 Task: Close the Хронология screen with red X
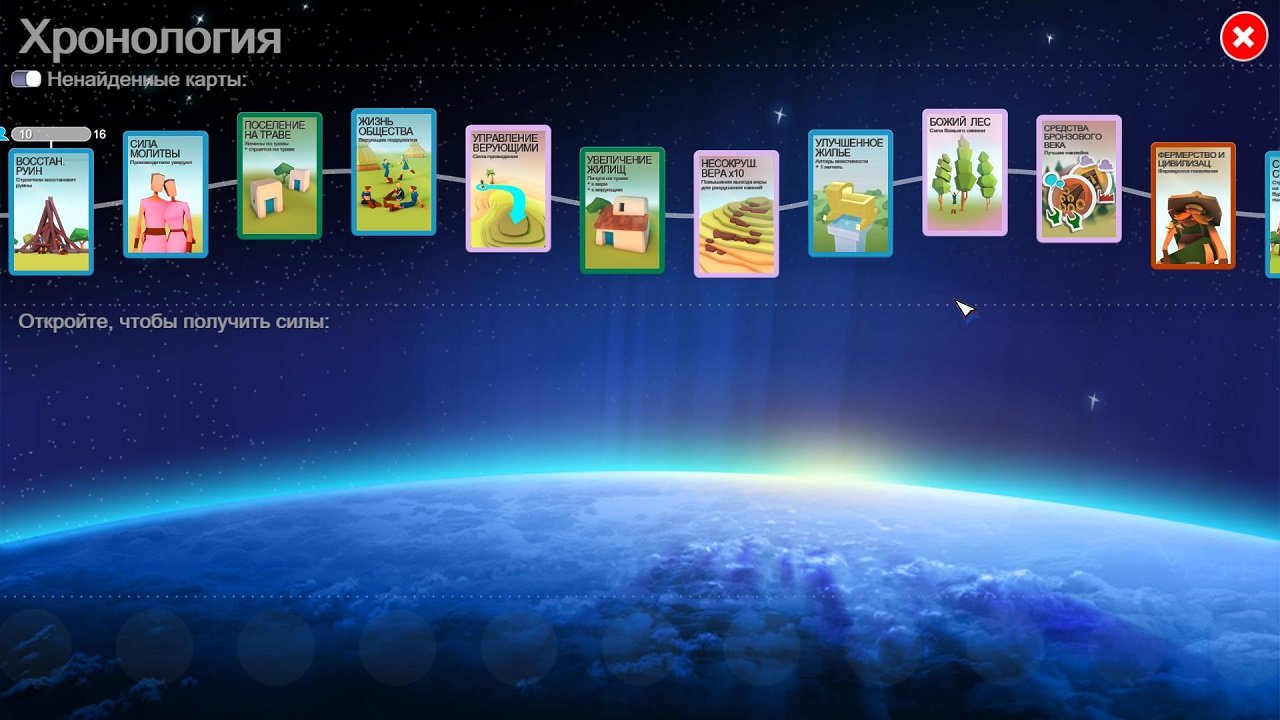[x=1243, y=39]
